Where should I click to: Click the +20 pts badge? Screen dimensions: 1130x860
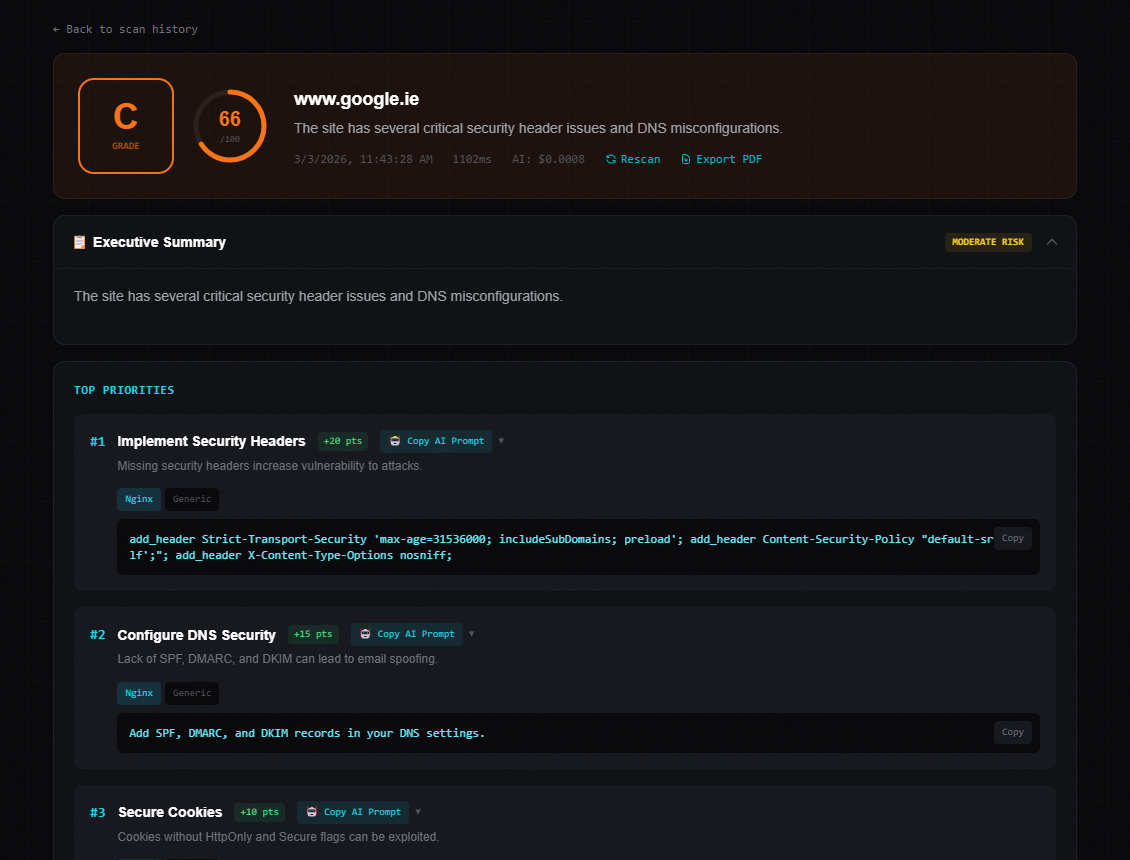(343, 441)
